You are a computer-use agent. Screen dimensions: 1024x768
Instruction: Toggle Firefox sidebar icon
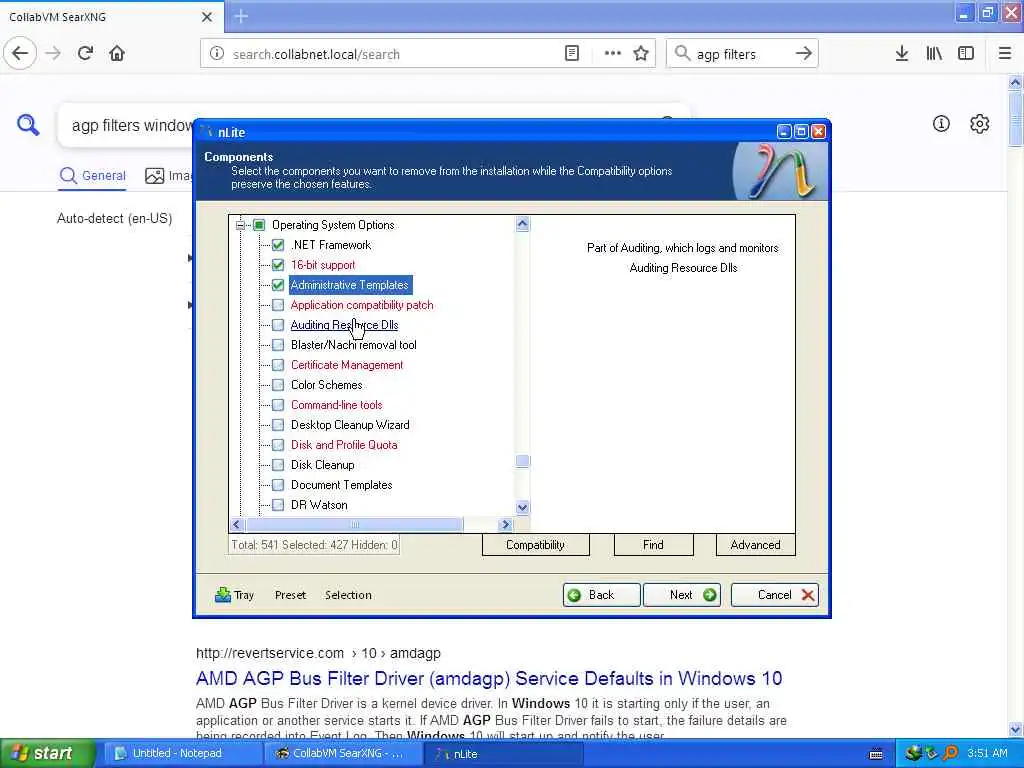[966, 54]
